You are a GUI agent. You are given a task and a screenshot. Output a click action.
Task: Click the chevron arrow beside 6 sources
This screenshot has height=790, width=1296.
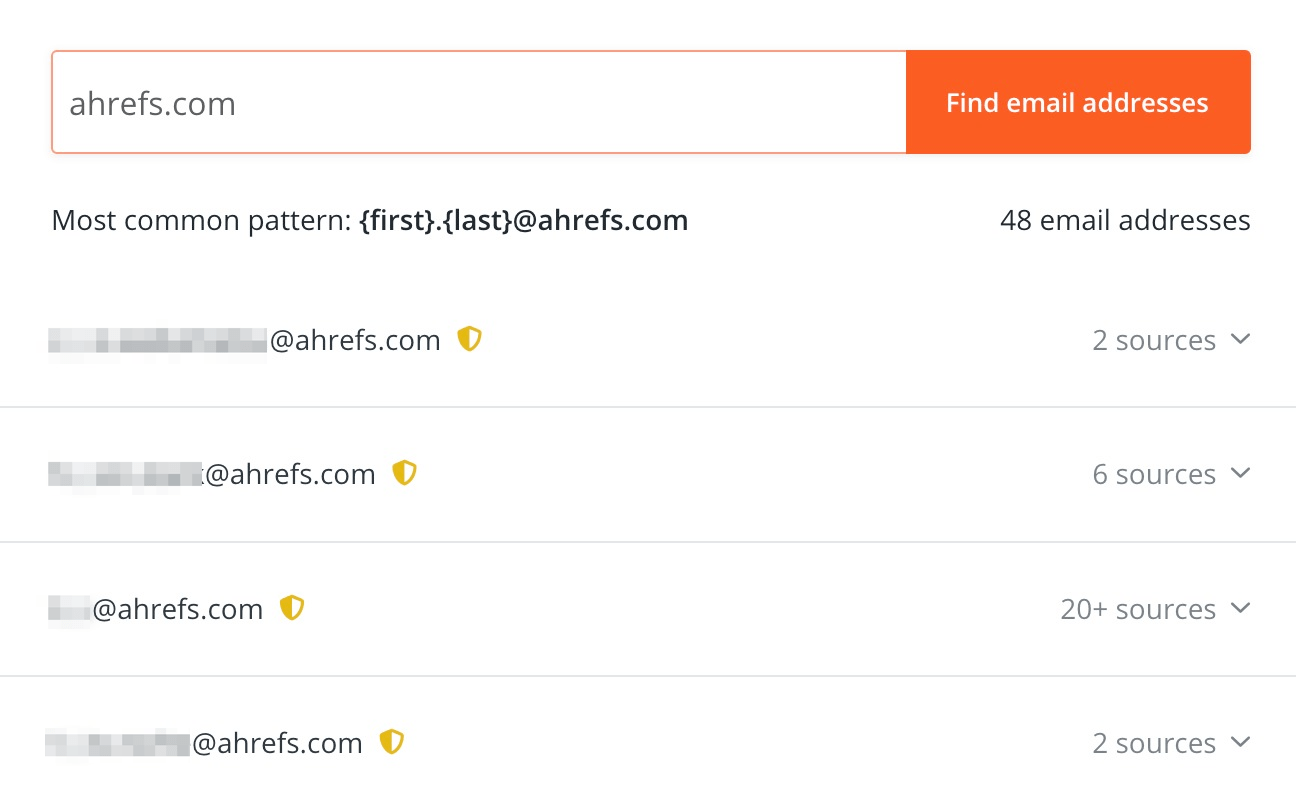tap(1240, 473)
